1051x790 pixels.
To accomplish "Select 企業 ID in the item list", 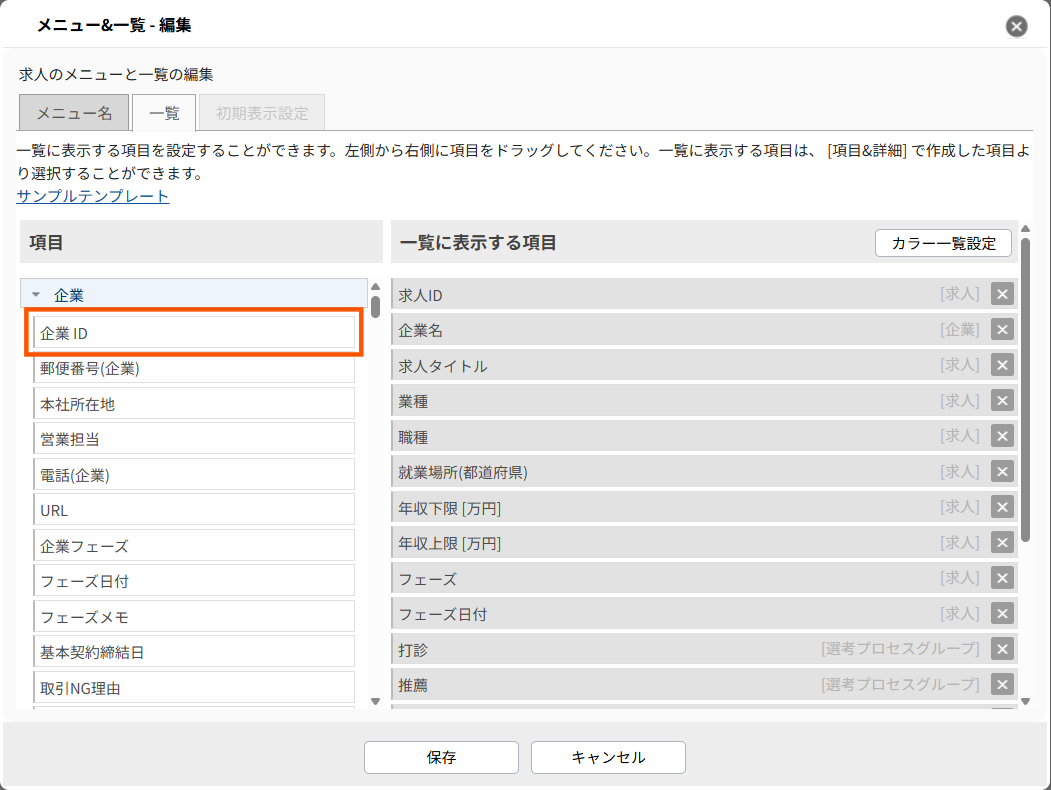I will click(194, 333).
